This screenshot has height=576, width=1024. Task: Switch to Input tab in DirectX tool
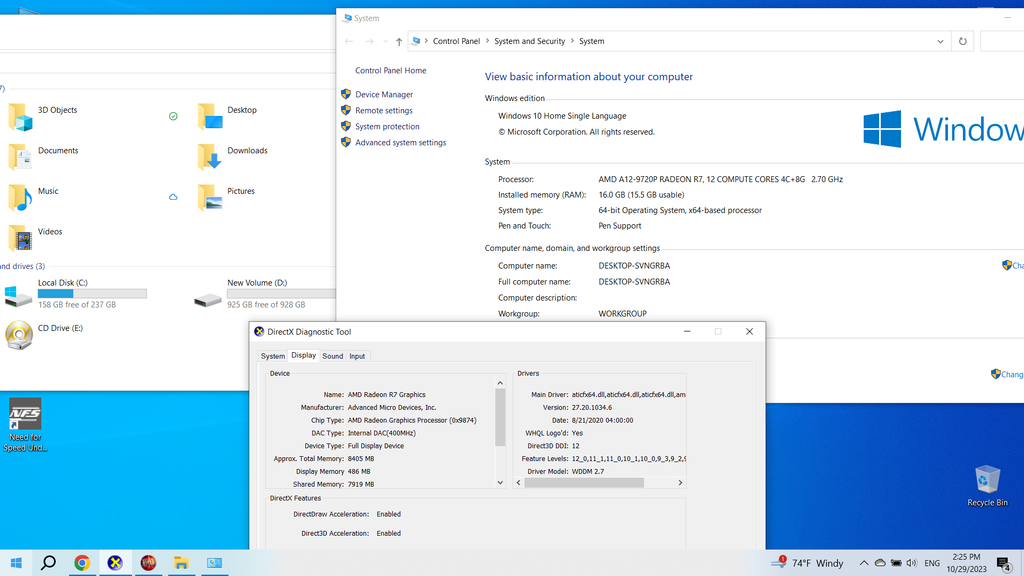pos(357,357)
